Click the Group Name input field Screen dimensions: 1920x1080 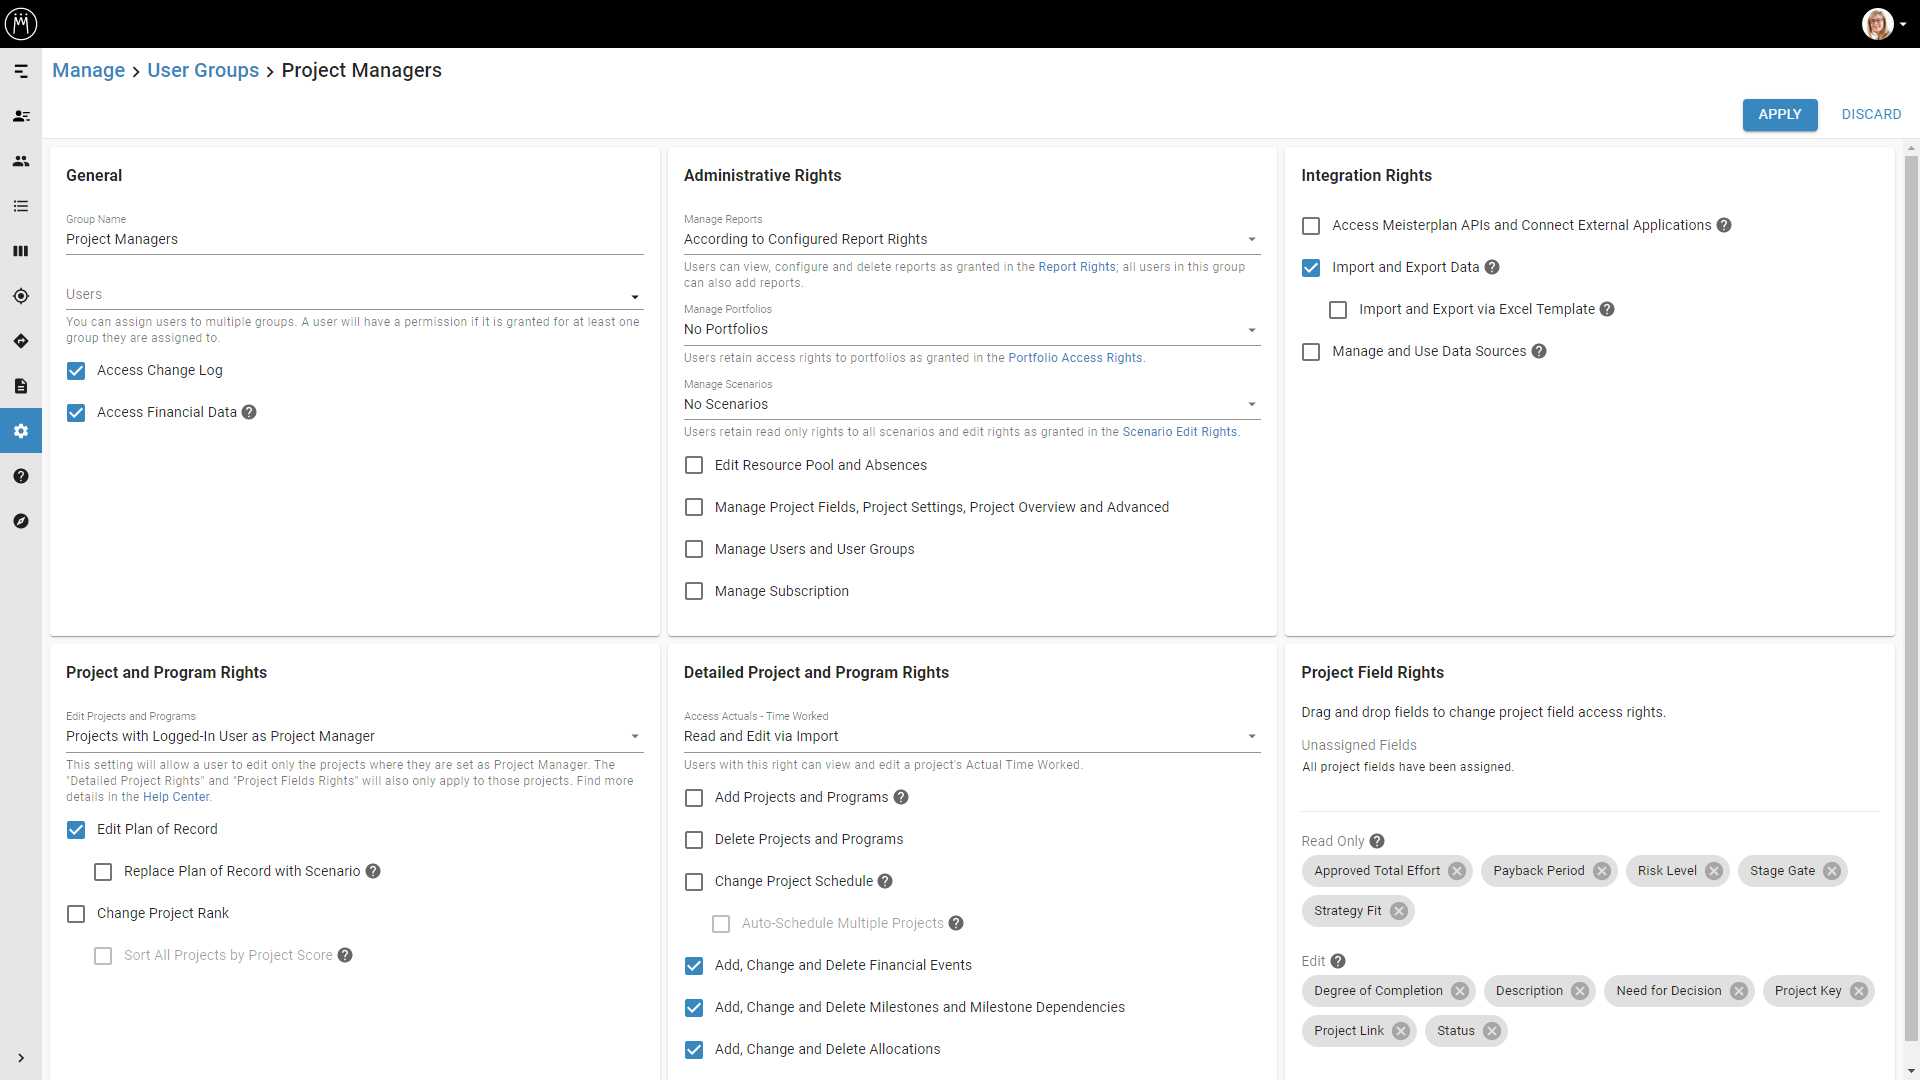pos(354,239)
